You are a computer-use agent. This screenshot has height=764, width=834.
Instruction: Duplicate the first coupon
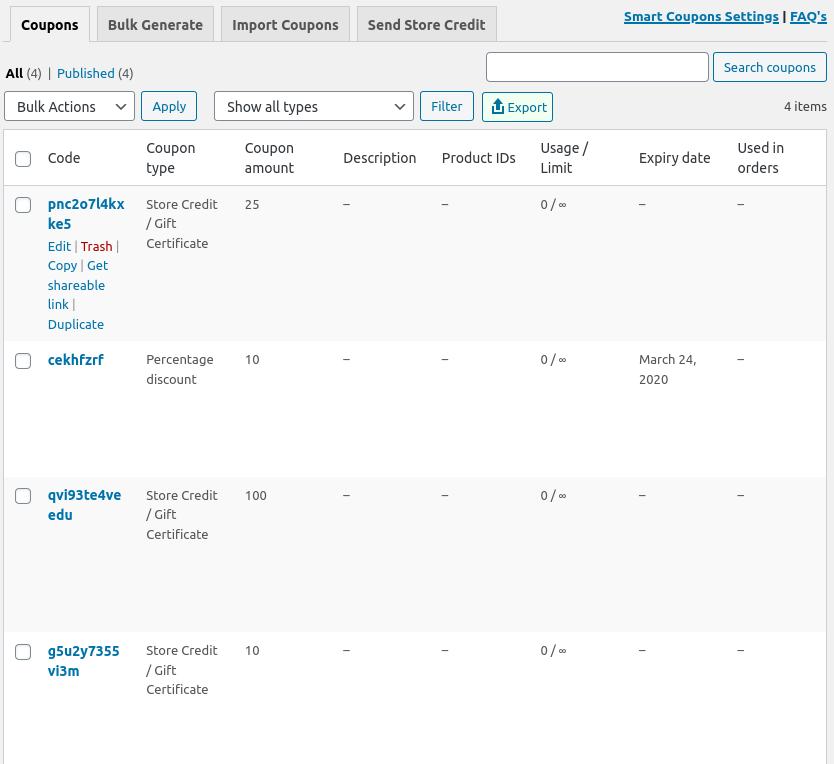[x=76, y=324]
